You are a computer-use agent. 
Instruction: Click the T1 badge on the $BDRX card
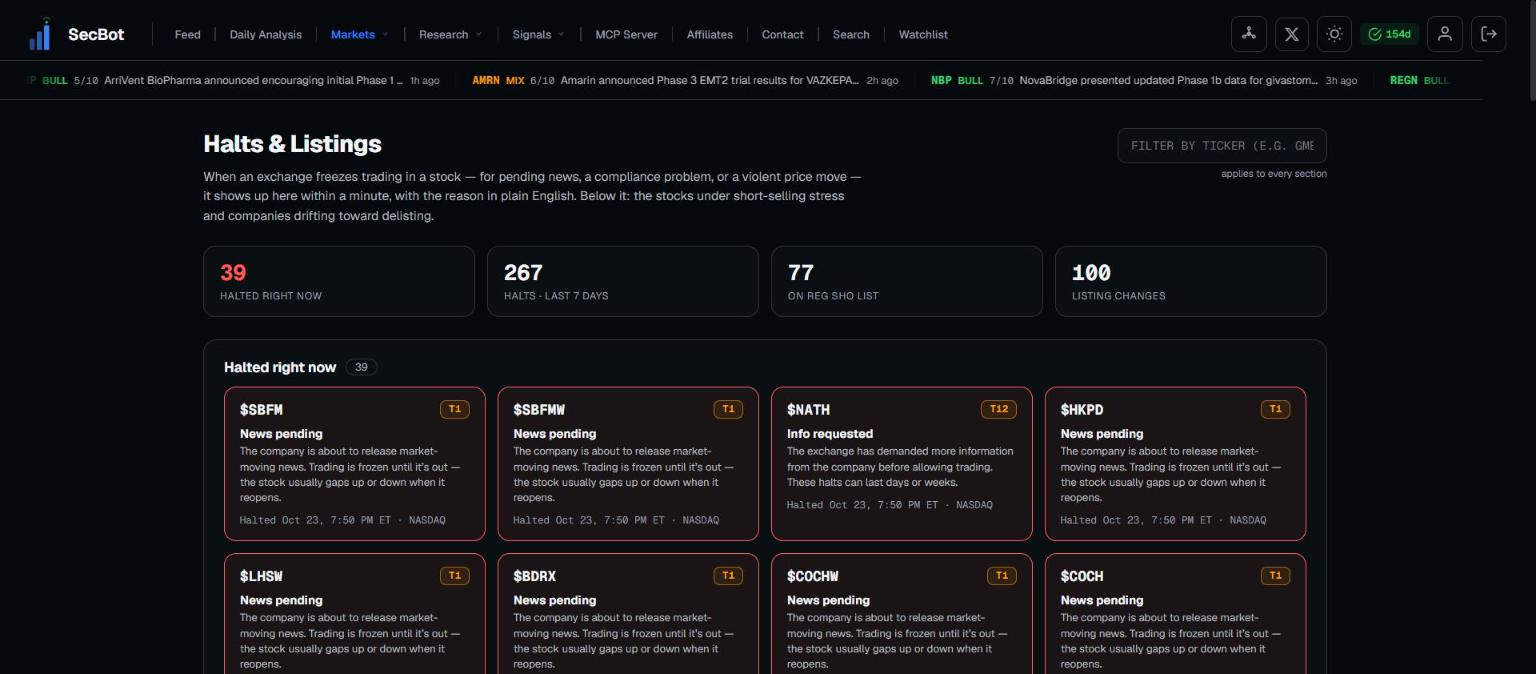pos(728,576)
